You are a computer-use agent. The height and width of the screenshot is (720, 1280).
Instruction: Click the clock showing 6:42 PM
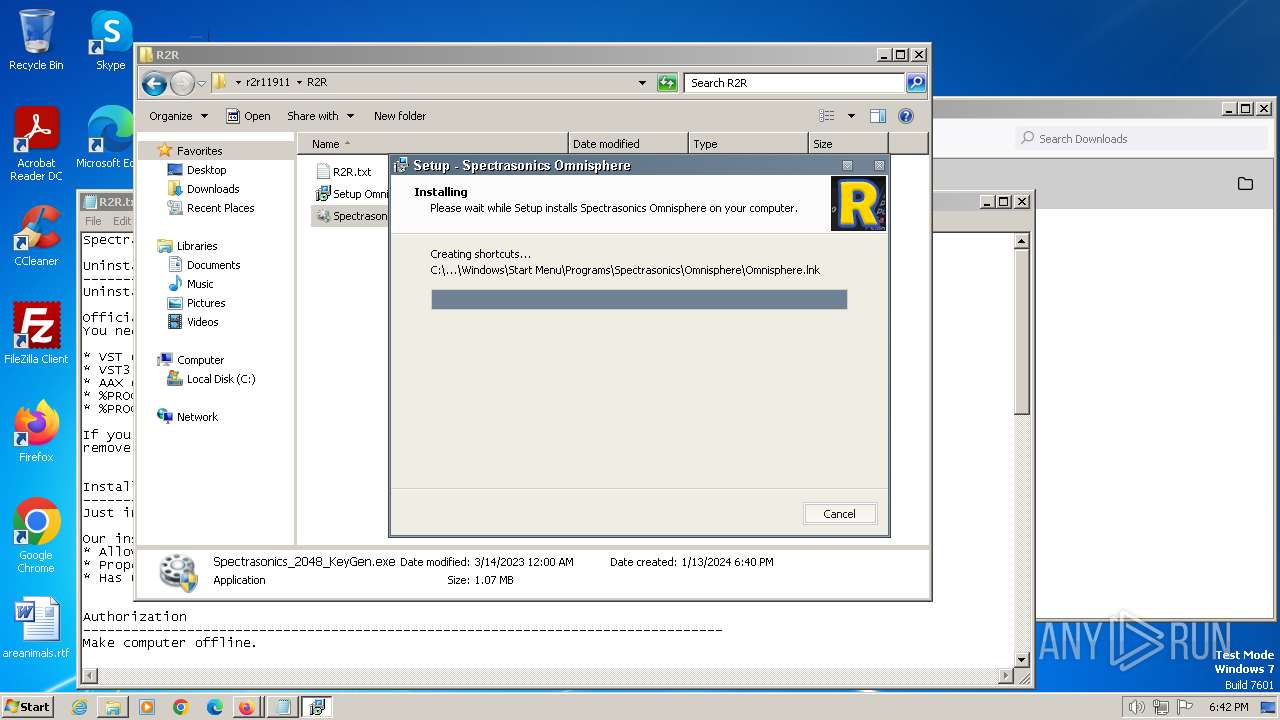pyautogui.click(x=1228, y=707)
